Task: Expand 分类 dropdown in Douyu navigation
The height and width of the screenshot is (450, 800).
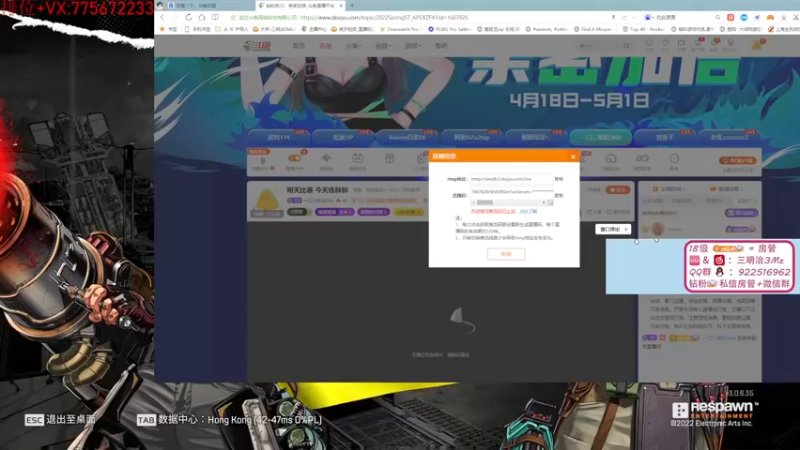Action: 353,46
